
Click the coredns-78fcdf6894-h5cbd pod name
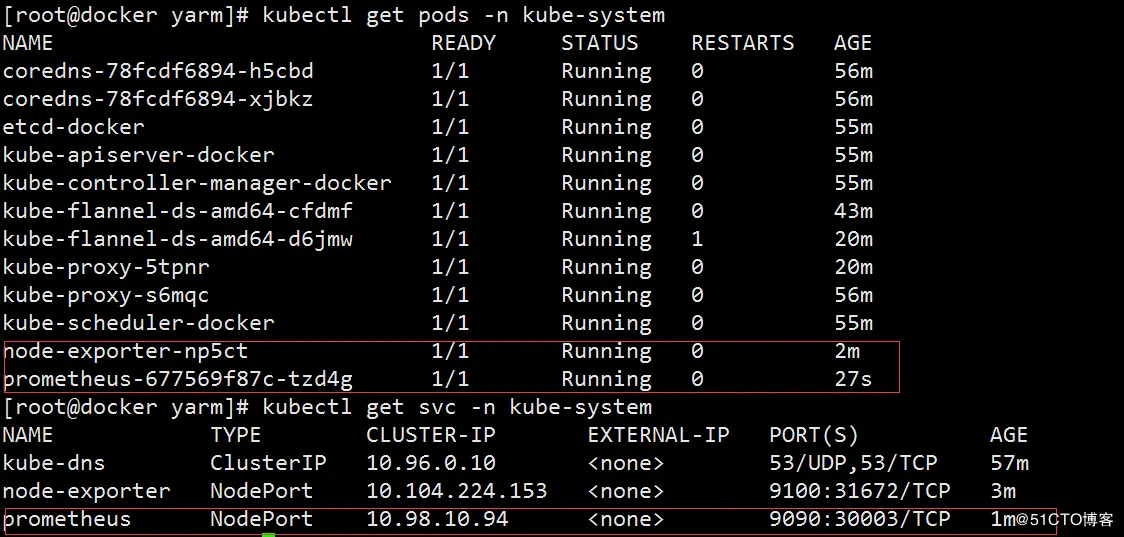point(158,71)
